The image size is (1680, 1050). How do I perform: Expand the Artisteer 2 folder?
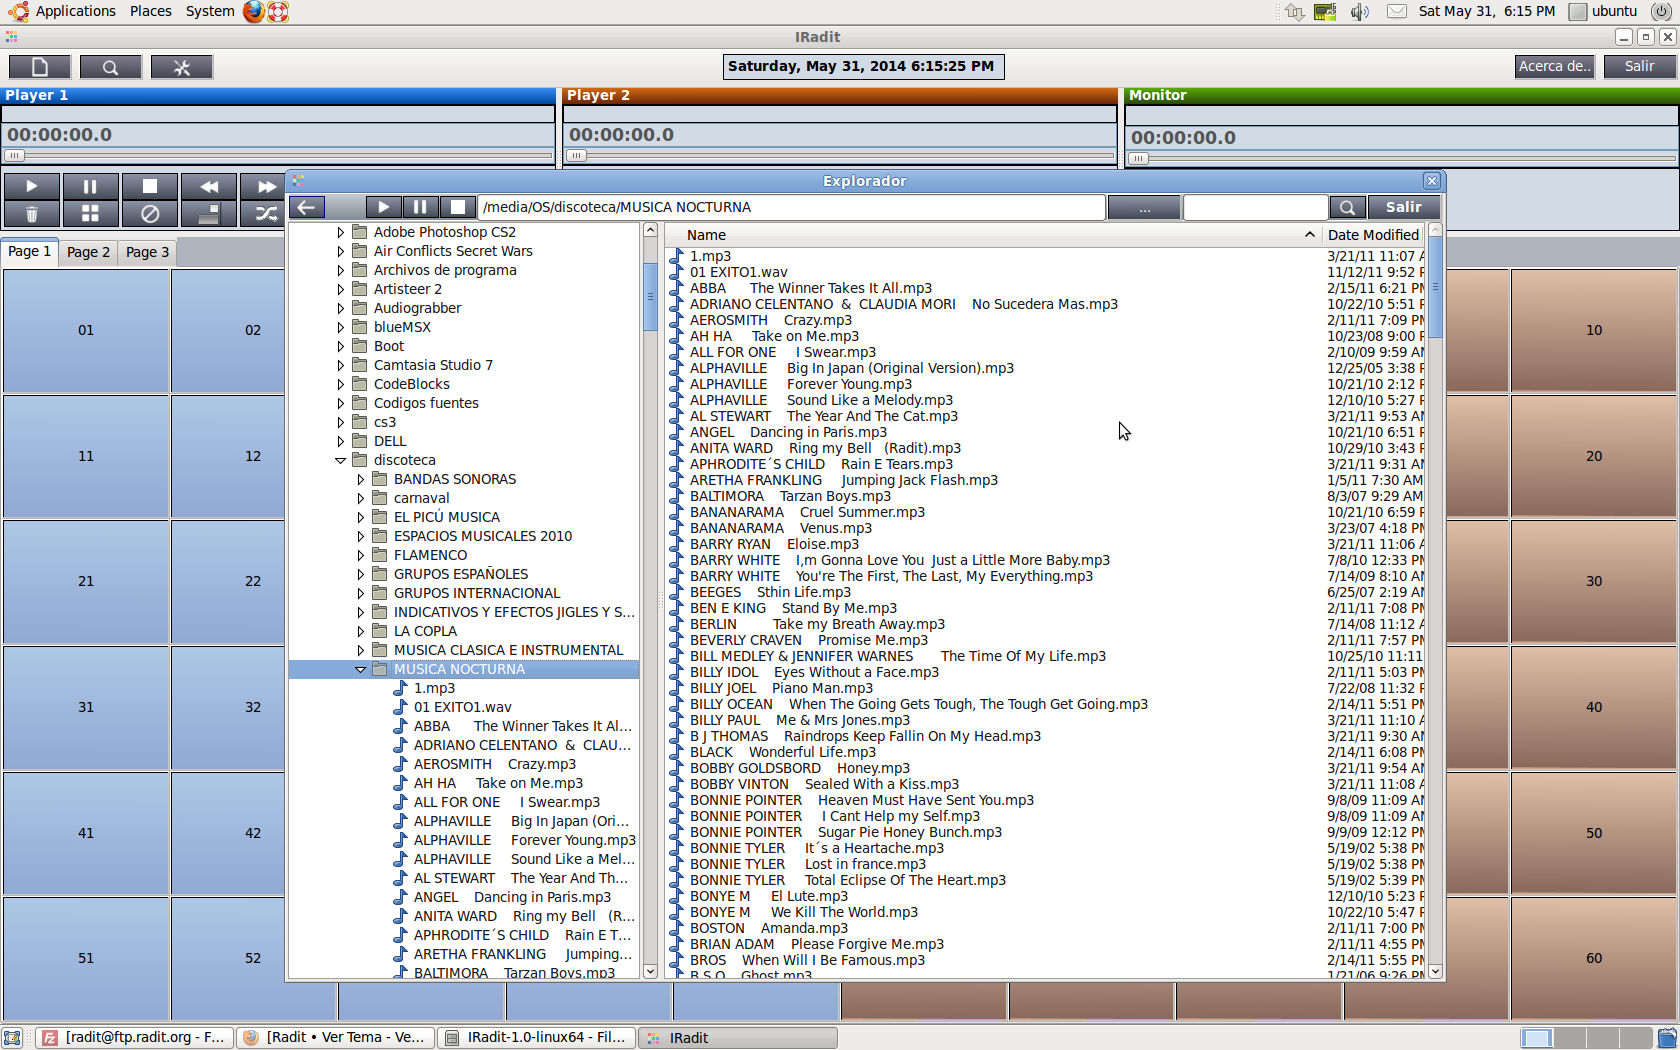pyautogui.click(x=341, y=289)
